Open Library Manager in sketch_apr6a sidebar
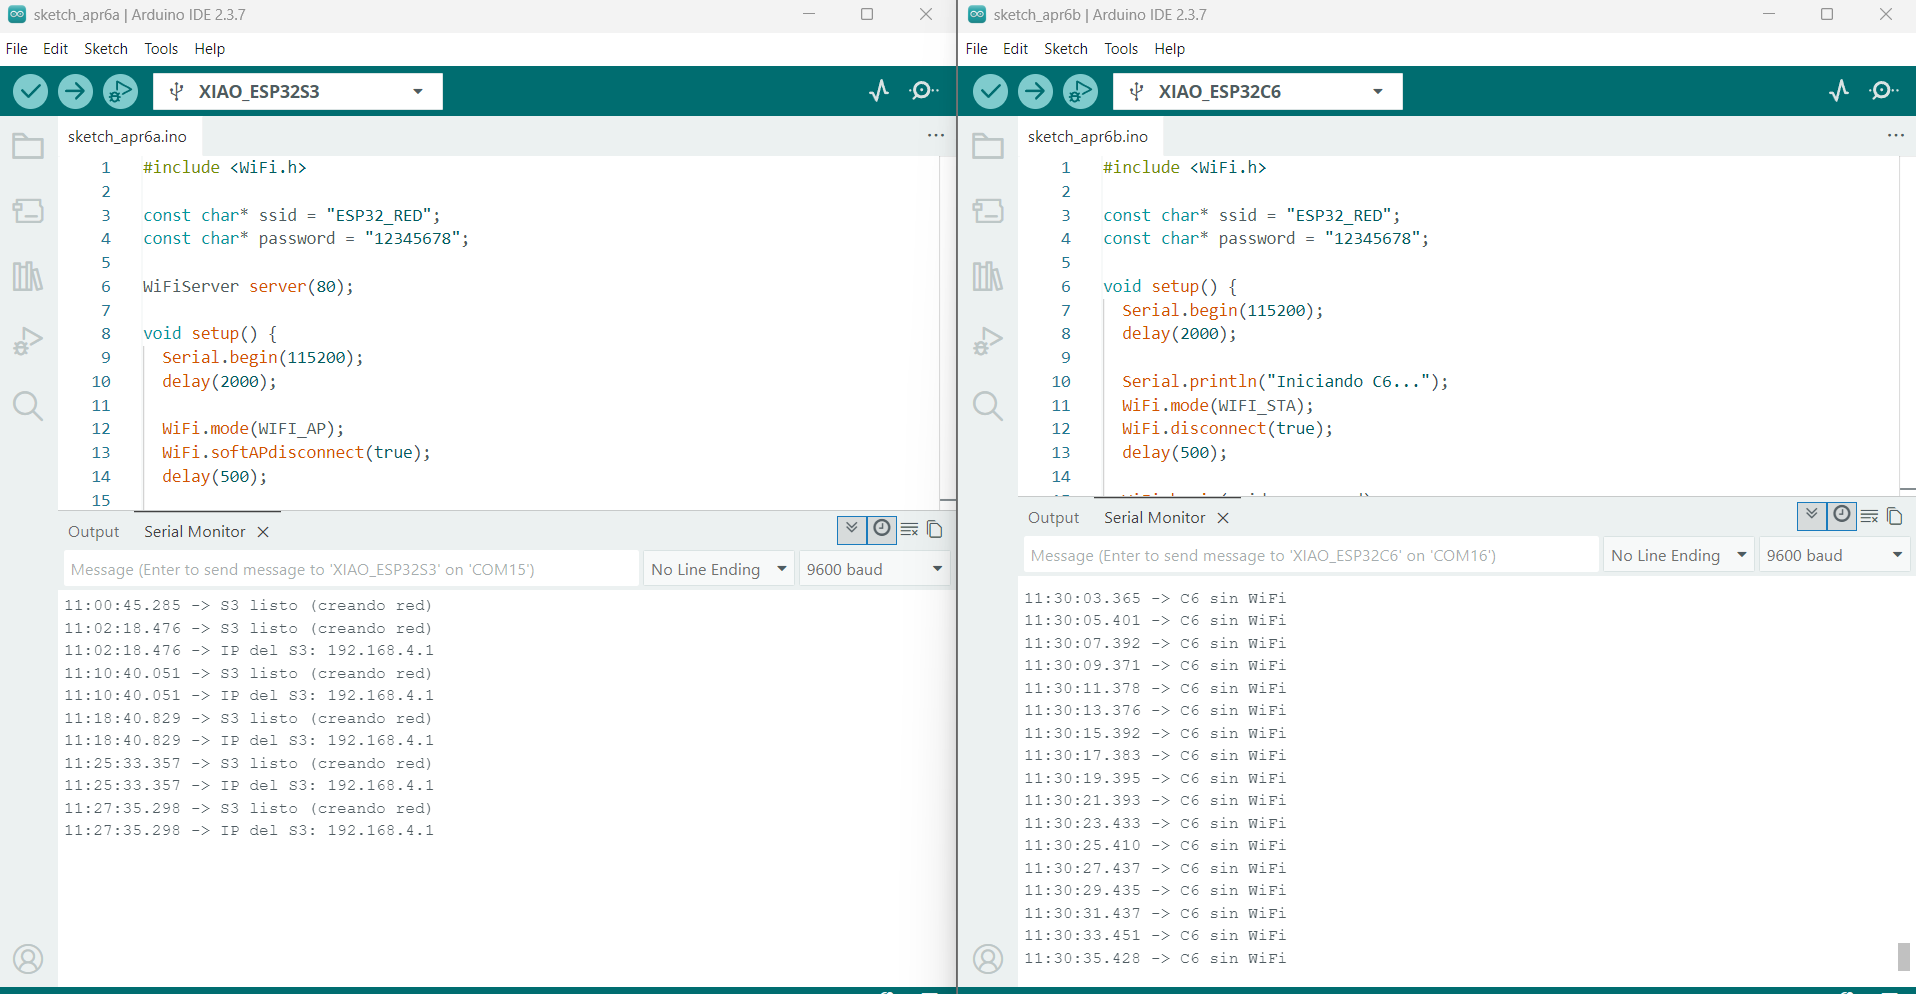The image size is (1916, 994). point(28,276)
